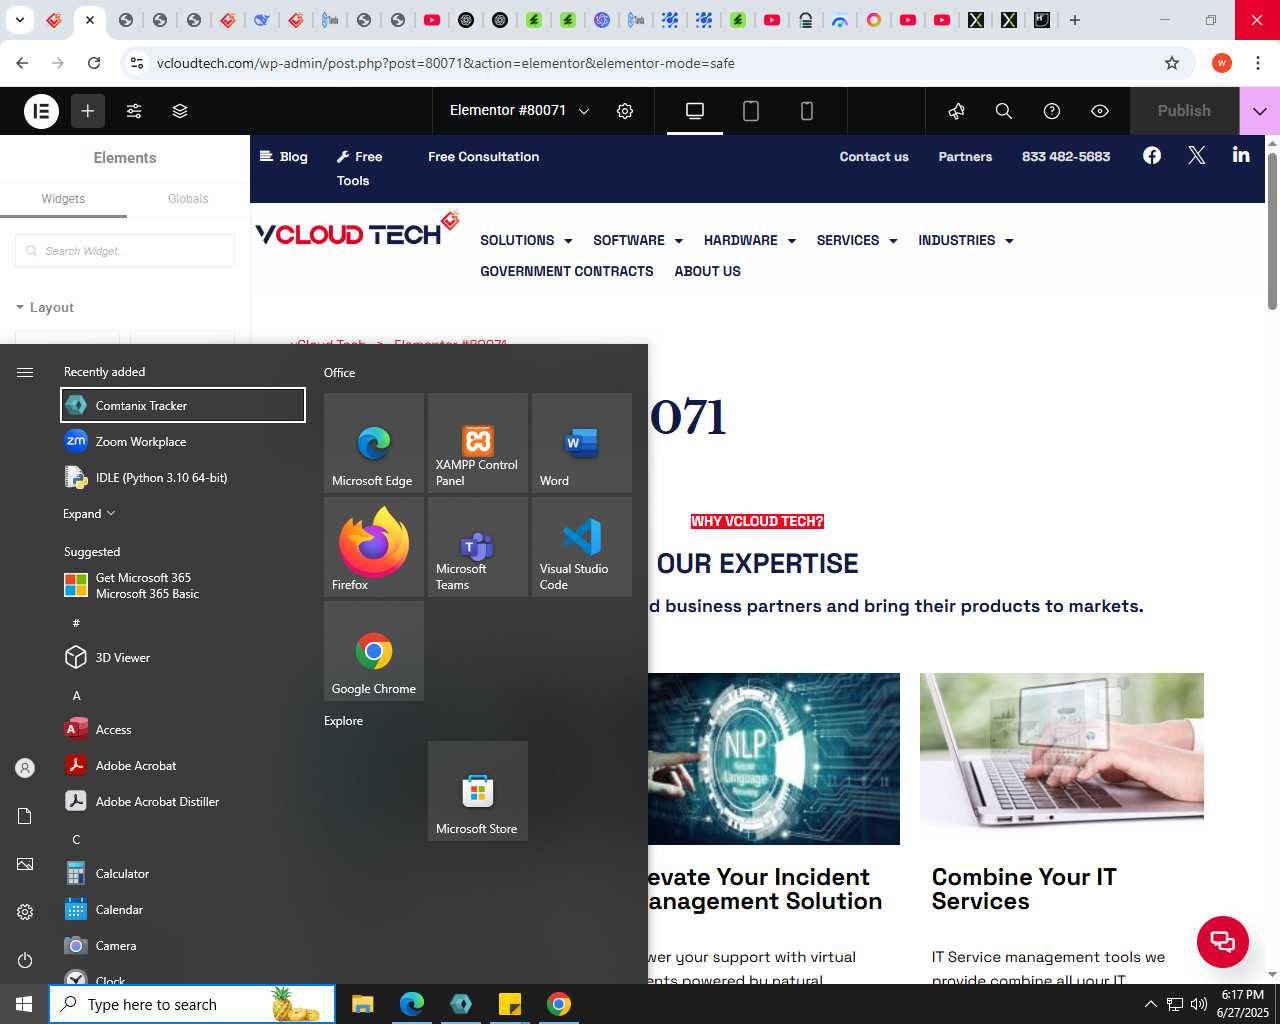Open Elementor Finder search icon
1280x1024 pixels.
pos(1004,111)
